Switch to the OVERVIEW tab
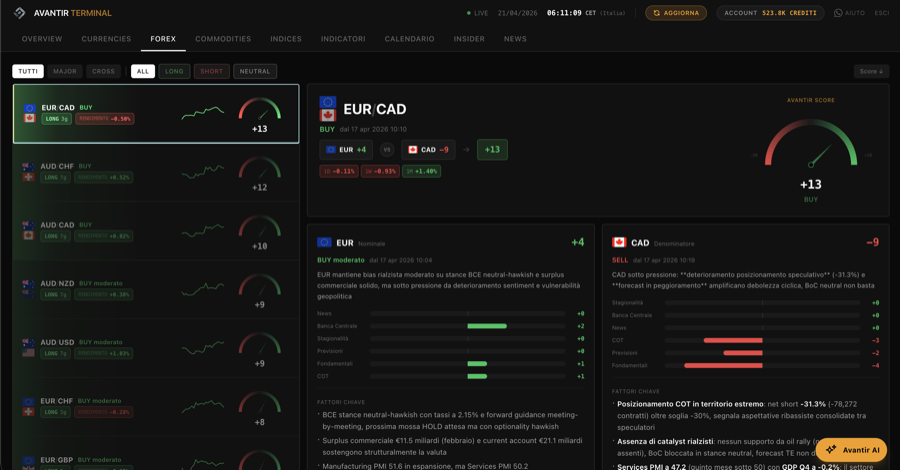Screen dimensions: 900x470 [x=42, y=39]
